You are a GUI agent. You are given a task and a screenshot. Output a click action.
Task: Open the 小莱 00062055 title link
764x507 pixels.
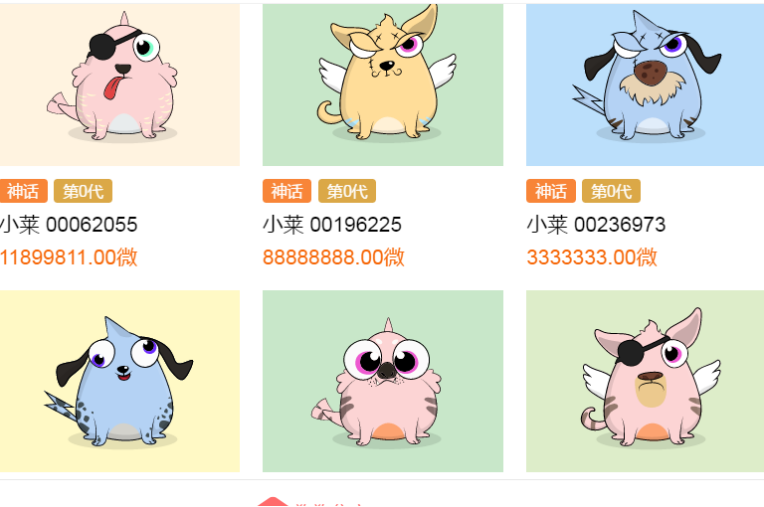click(69, 225)
